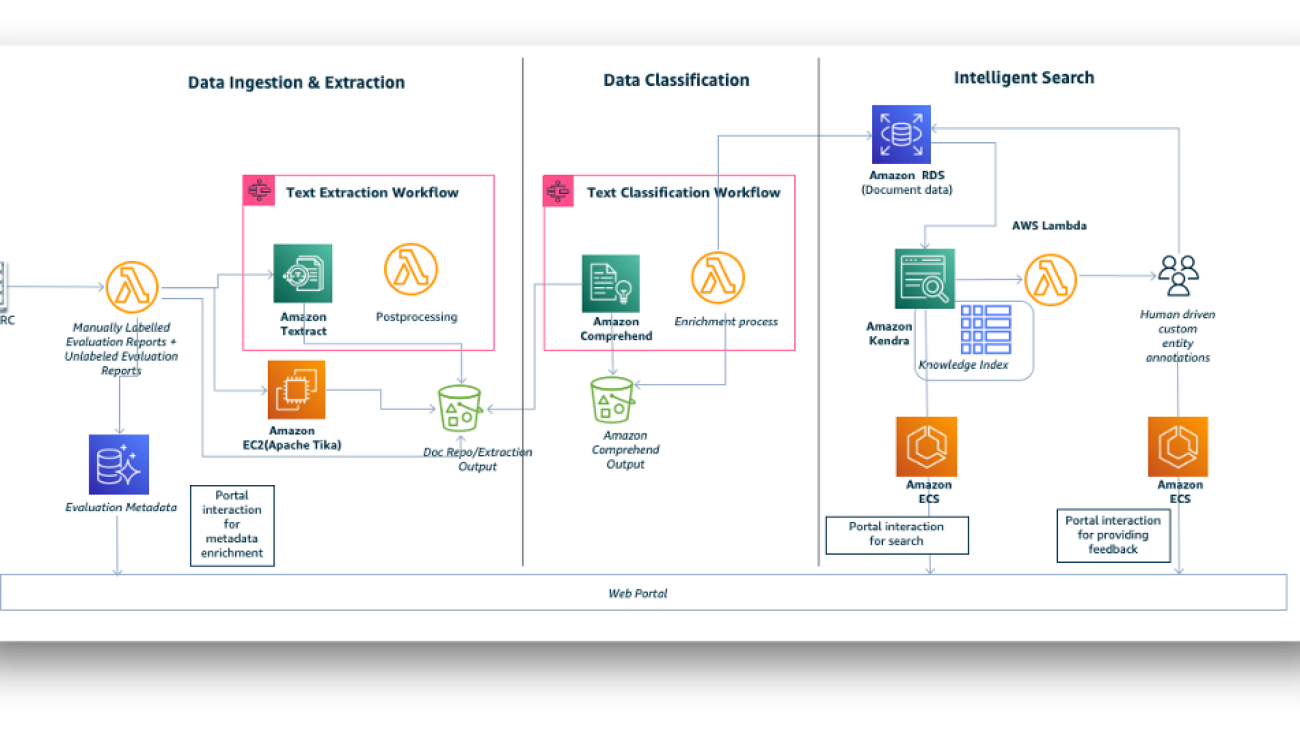Click the 'Postprocessing' label
Screen dimensions: 1300x731
click(416, 317)
